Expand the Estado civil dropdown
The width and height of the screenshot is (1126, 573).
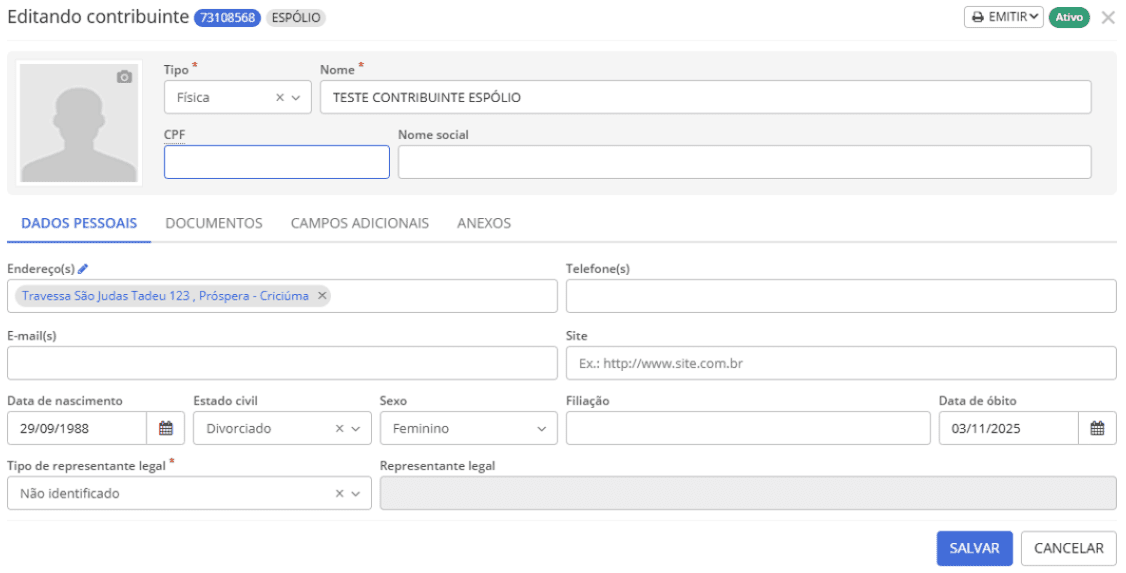(356, 428)
